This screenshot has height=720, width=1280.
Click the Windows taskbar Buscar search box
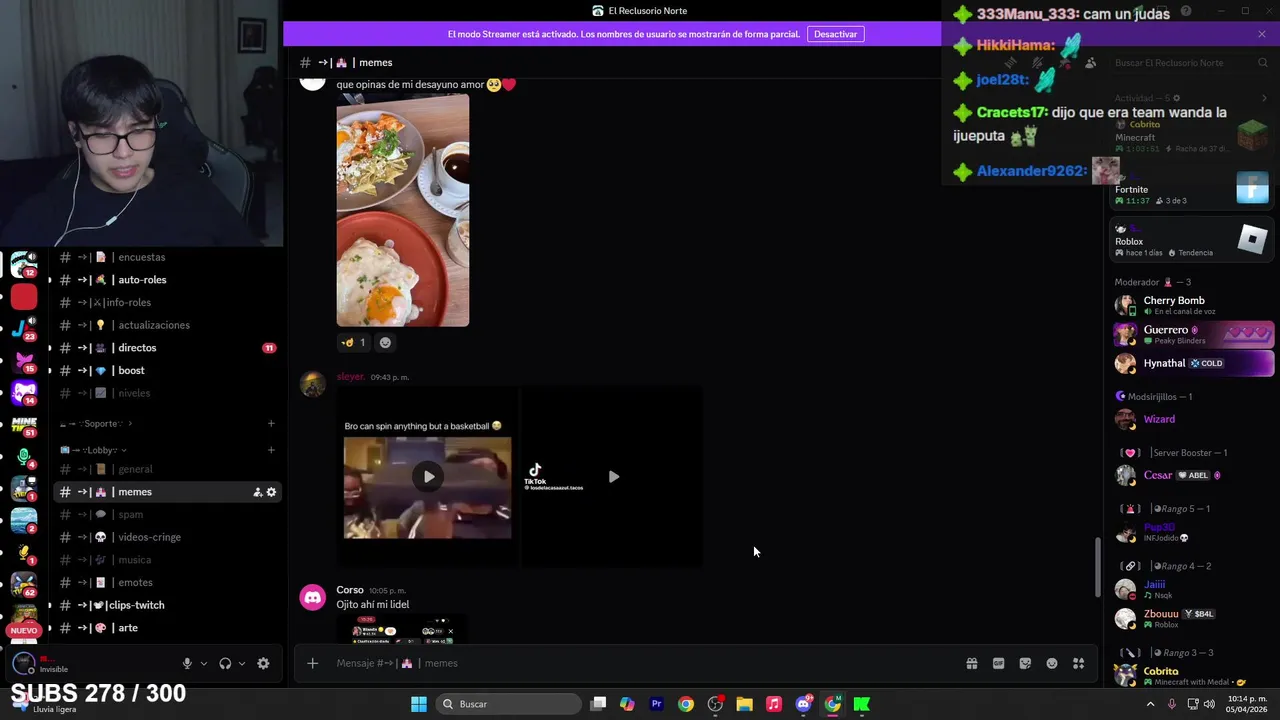pos(509,704)
